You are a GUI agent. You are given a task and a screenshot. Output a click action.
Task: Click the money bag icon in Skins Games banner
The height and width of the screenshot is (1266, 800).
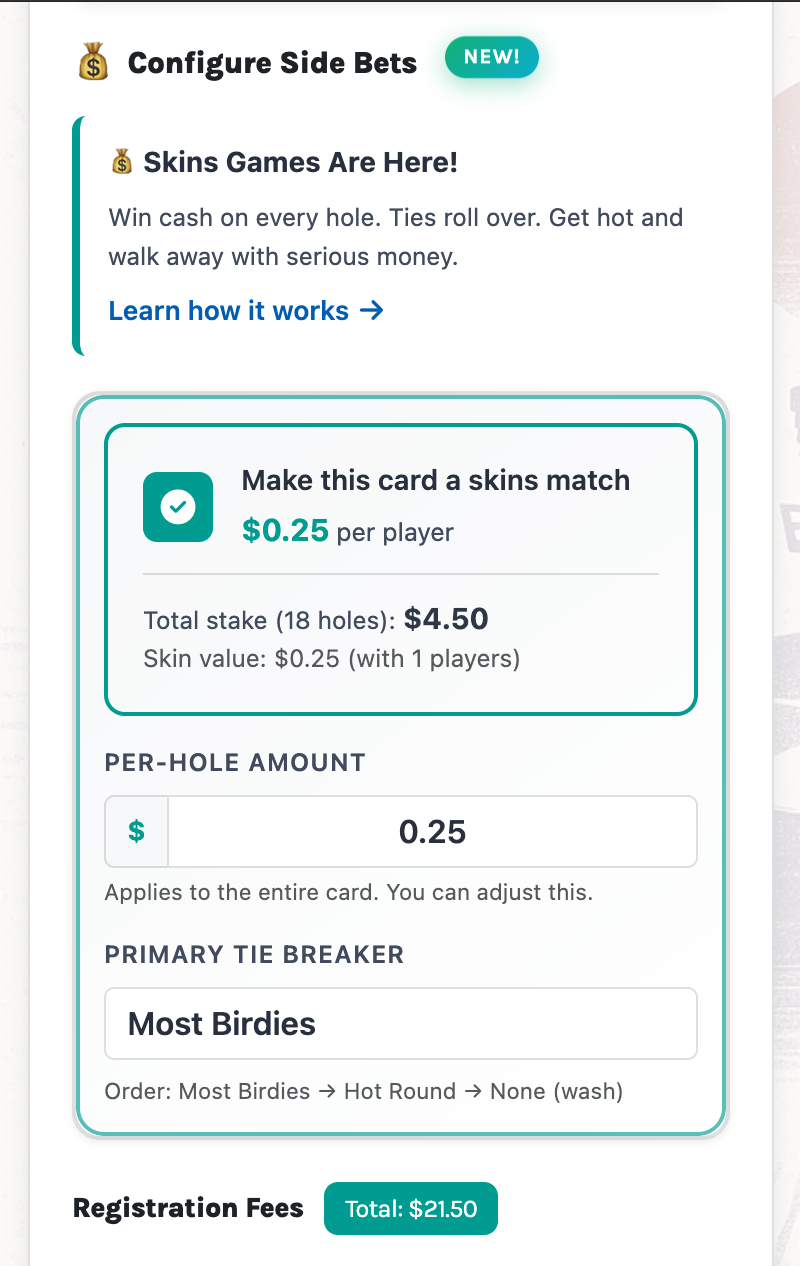(121, 161)
